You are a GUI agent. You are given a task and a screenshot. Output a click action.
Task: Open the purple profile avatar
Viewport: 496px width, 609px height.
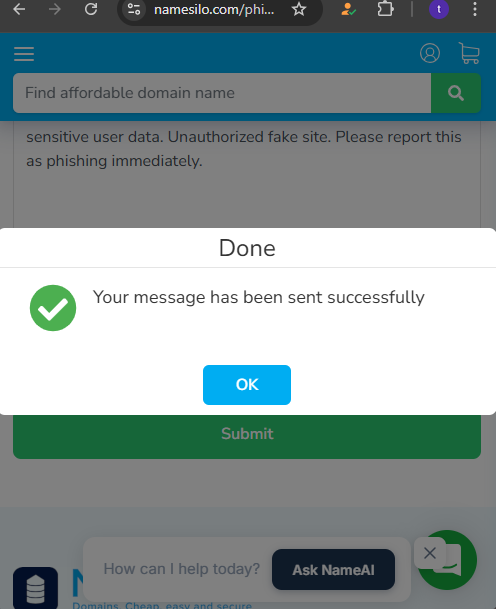tap(439, 9)
